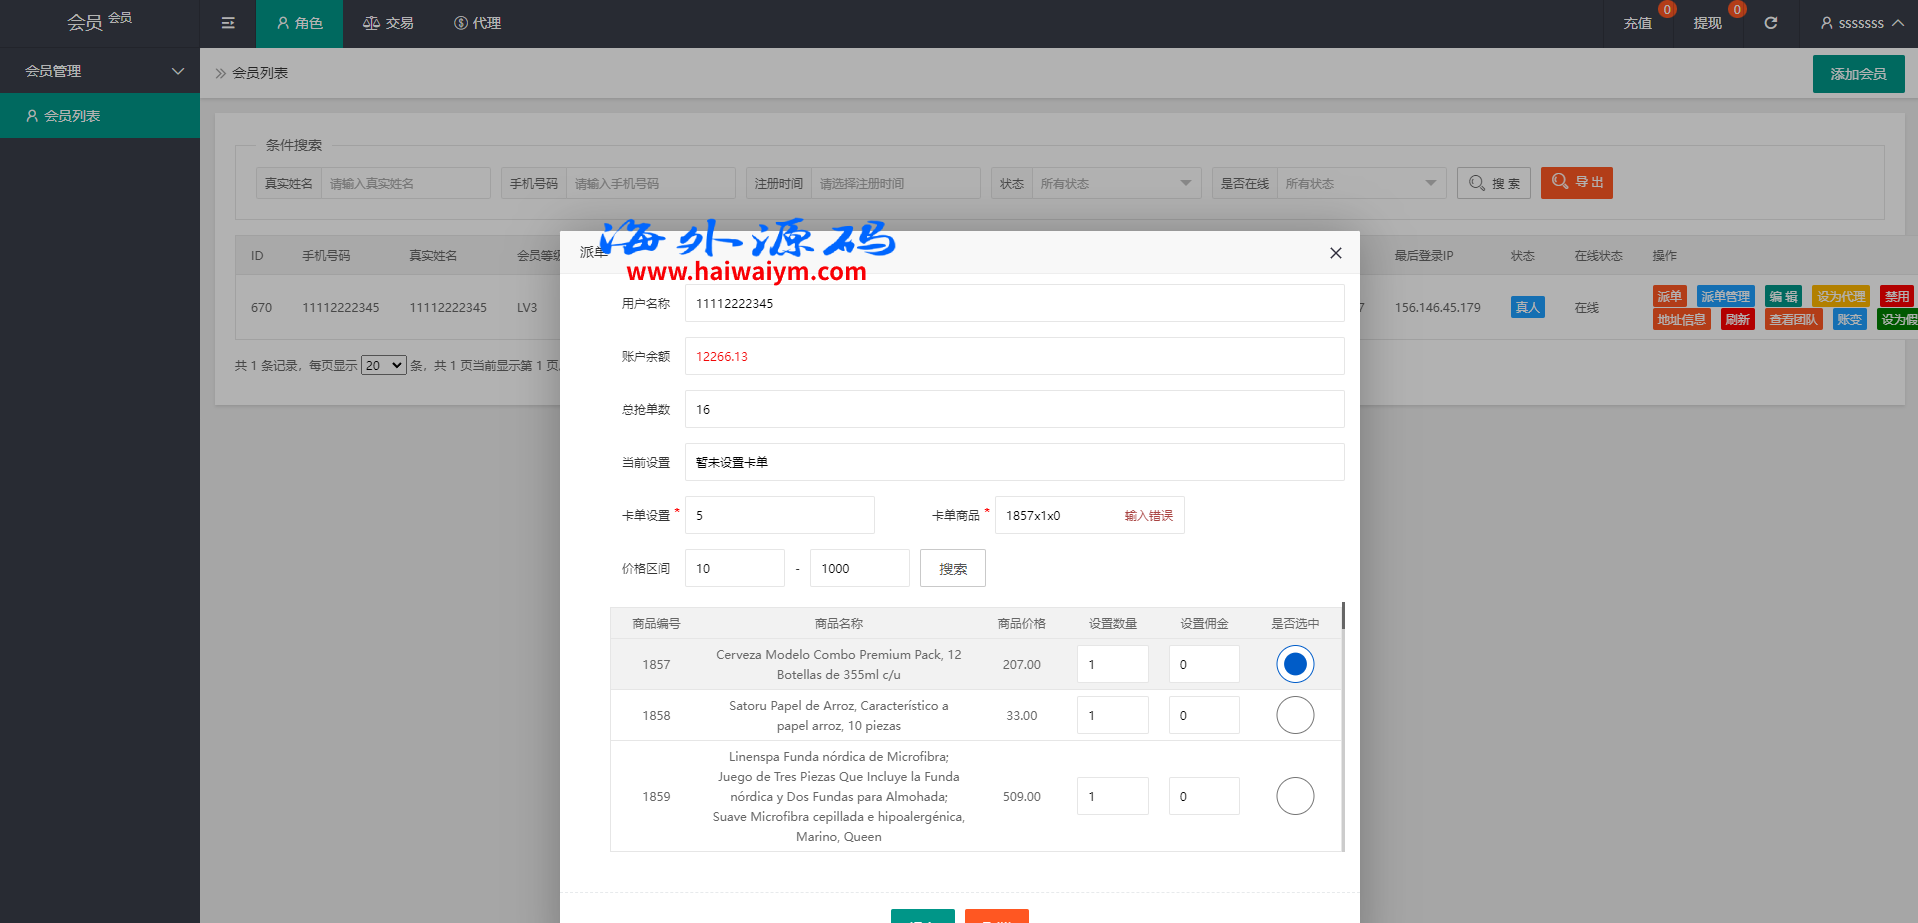Expand the 是否在线 online status dropdown
Viewport: 1918px width, 923px height.
pyautogui.click(x=1360, y=183)
